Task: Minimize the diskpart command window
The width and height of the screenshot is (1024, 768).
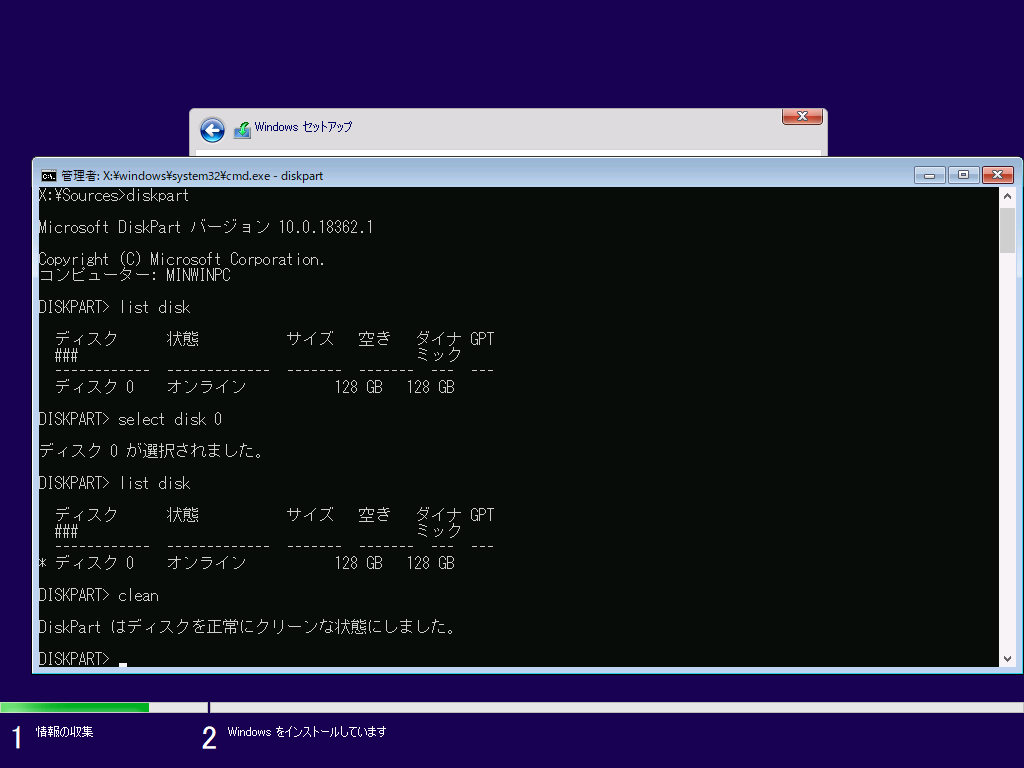Action: (x=929, y=175)
